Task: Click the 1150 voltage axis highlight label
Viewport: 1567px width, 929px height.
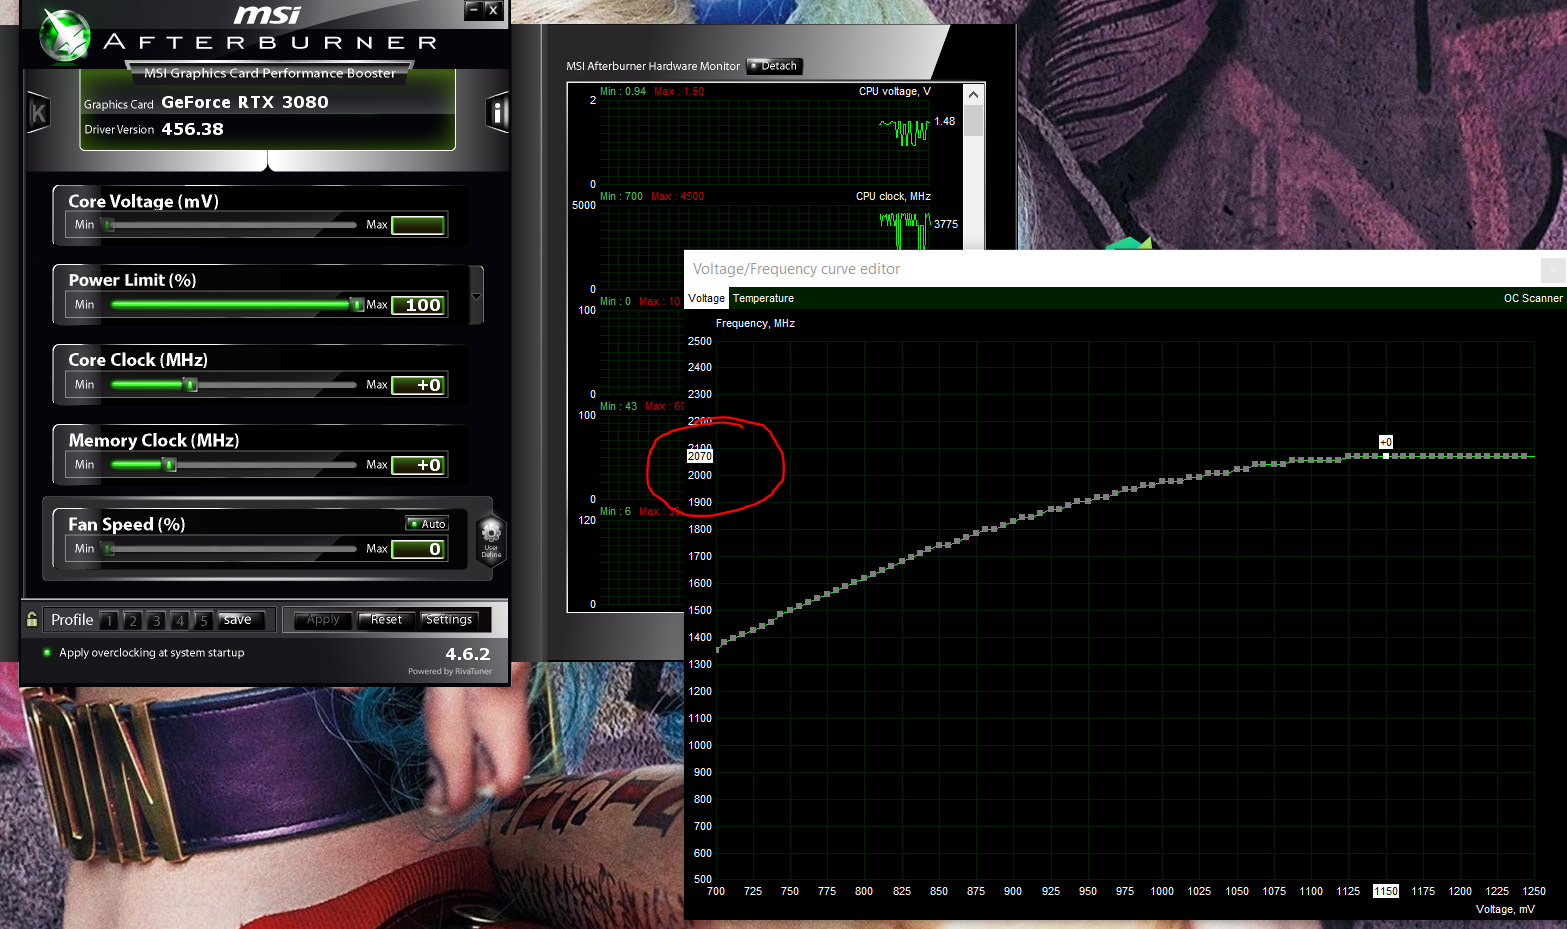Action: 1386,891
